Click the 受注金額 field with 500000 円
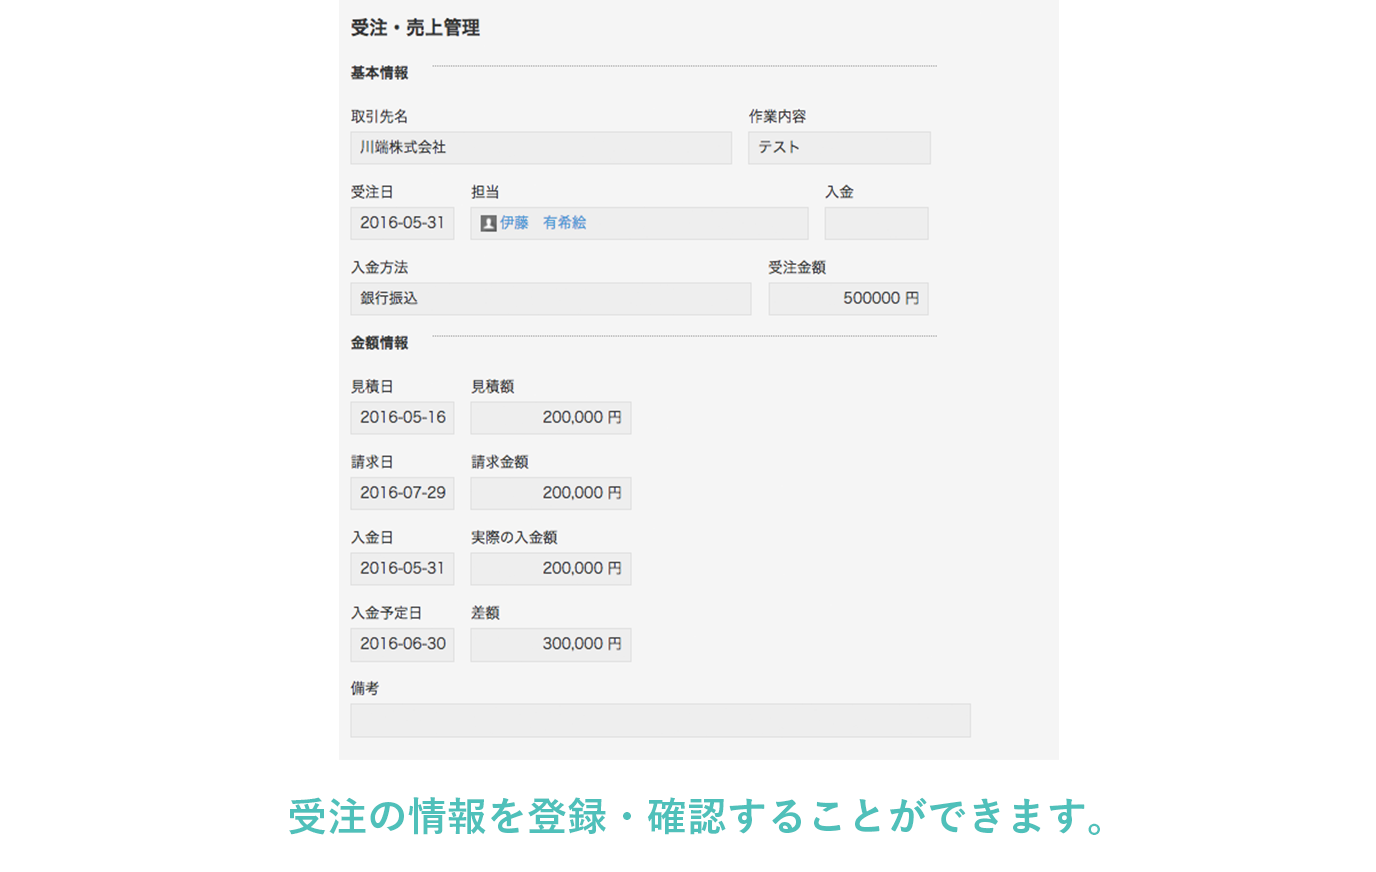Image resolution: width=1376 pixels, height=872 pixels. tap(848, 299)
